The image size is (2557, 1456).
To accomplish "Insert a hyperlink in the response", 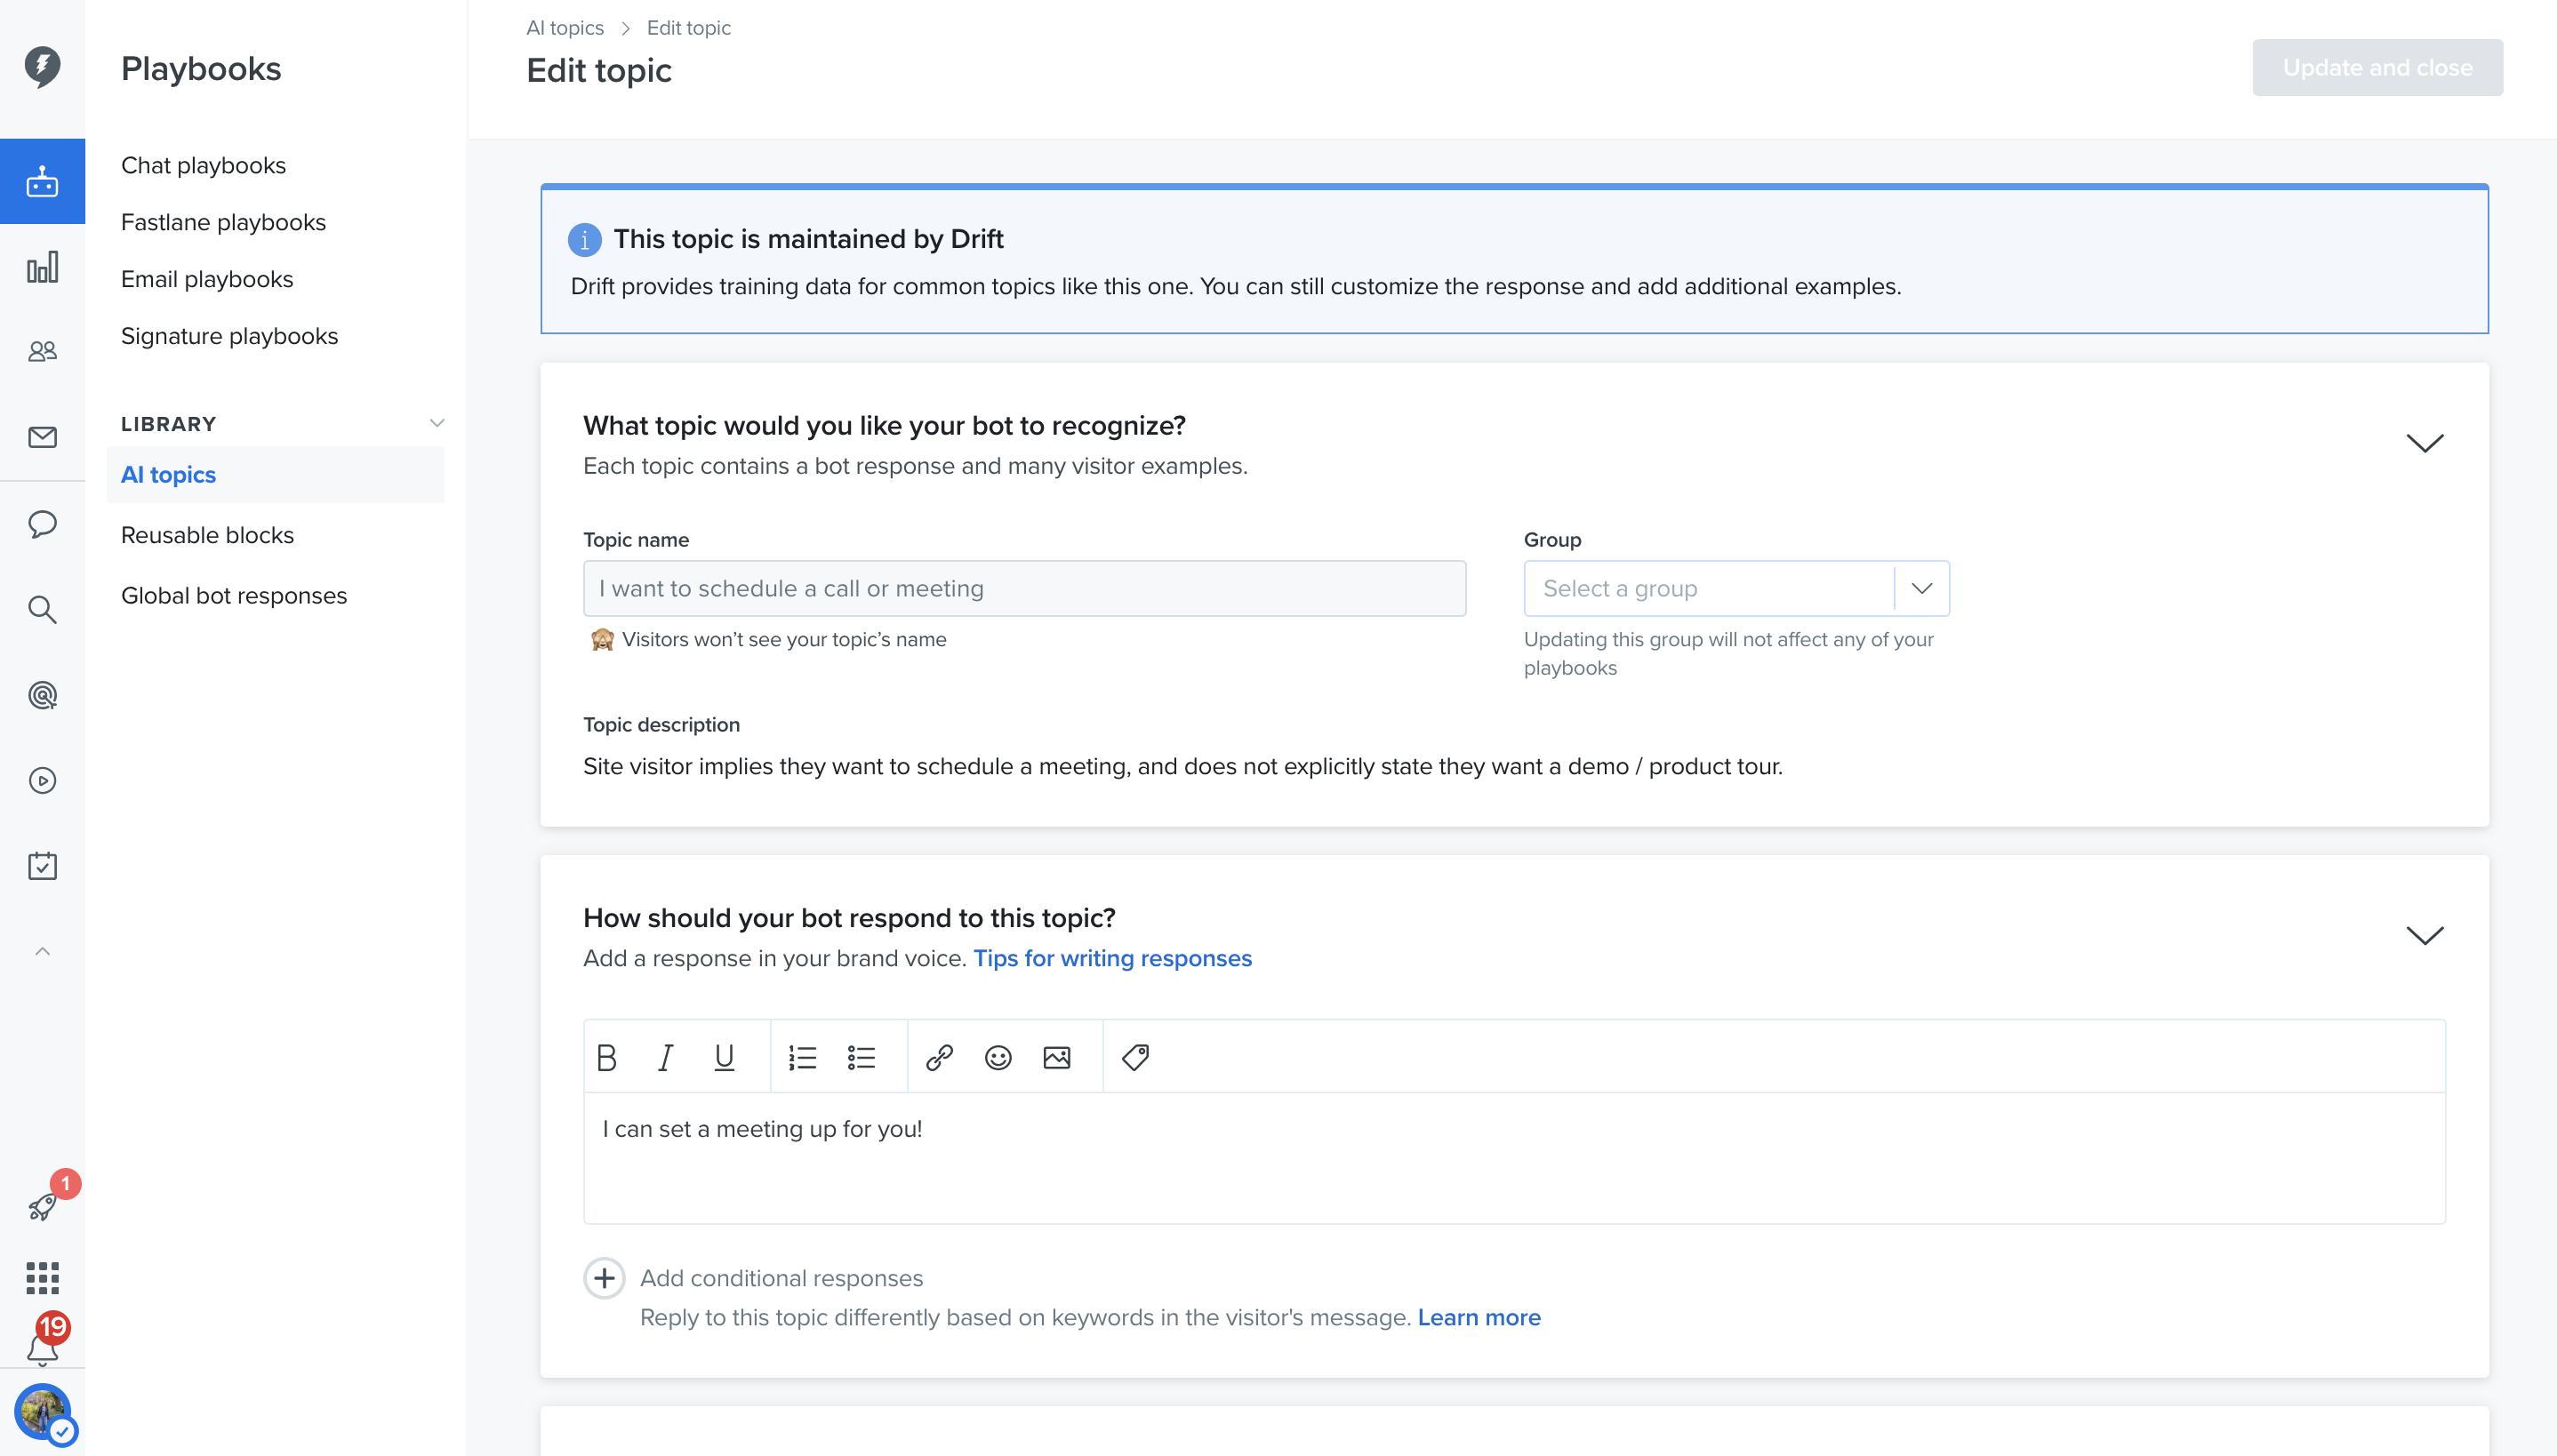I will point(939,1057).
